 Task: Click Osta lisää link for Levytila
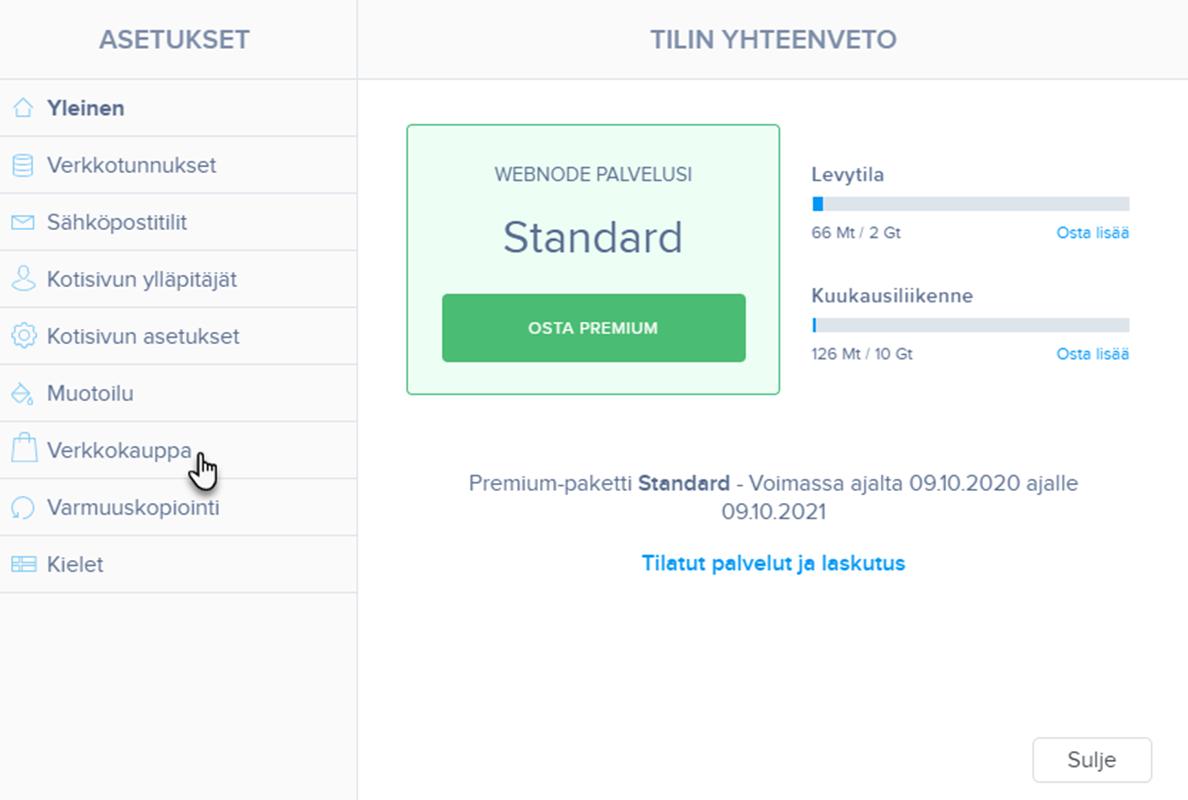[x=1092, y=233]
